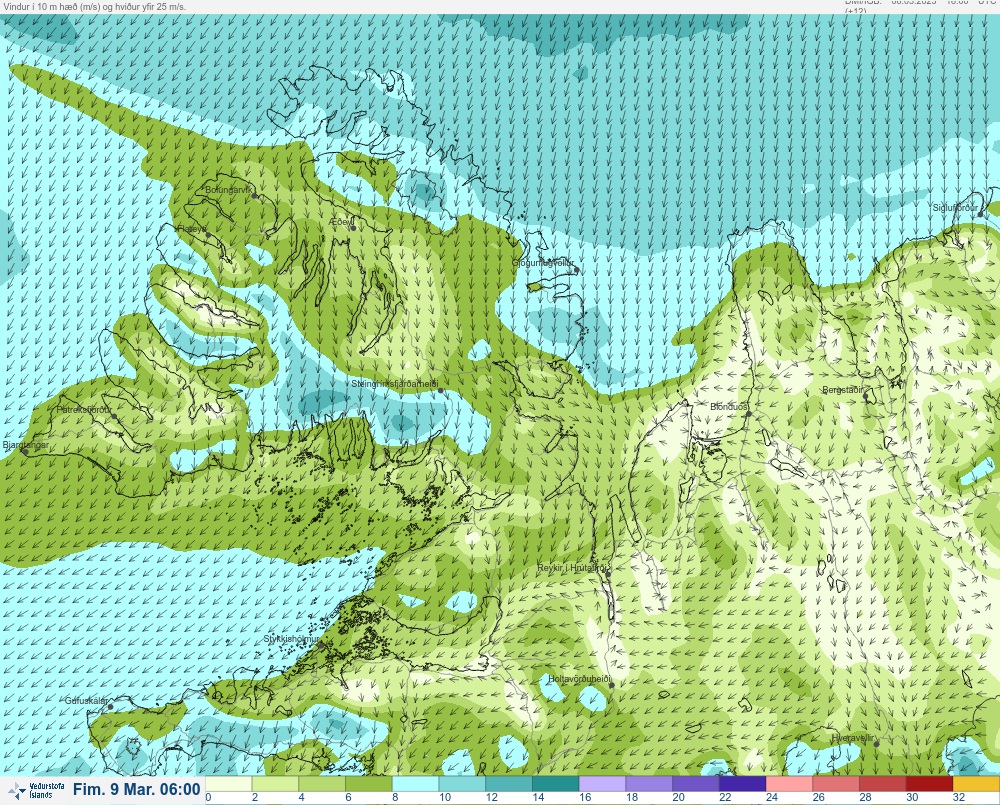Screen dimensions: 1000x805
Task: Click the Flateyri station label
Action: [x=191, y=228]
